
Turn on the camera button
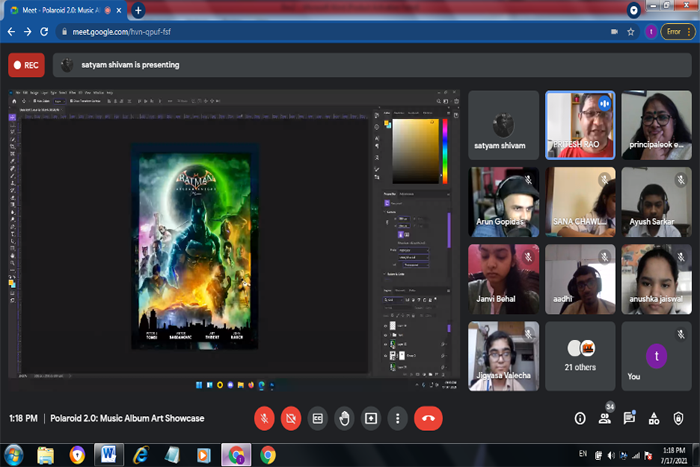tap(291, 418)
